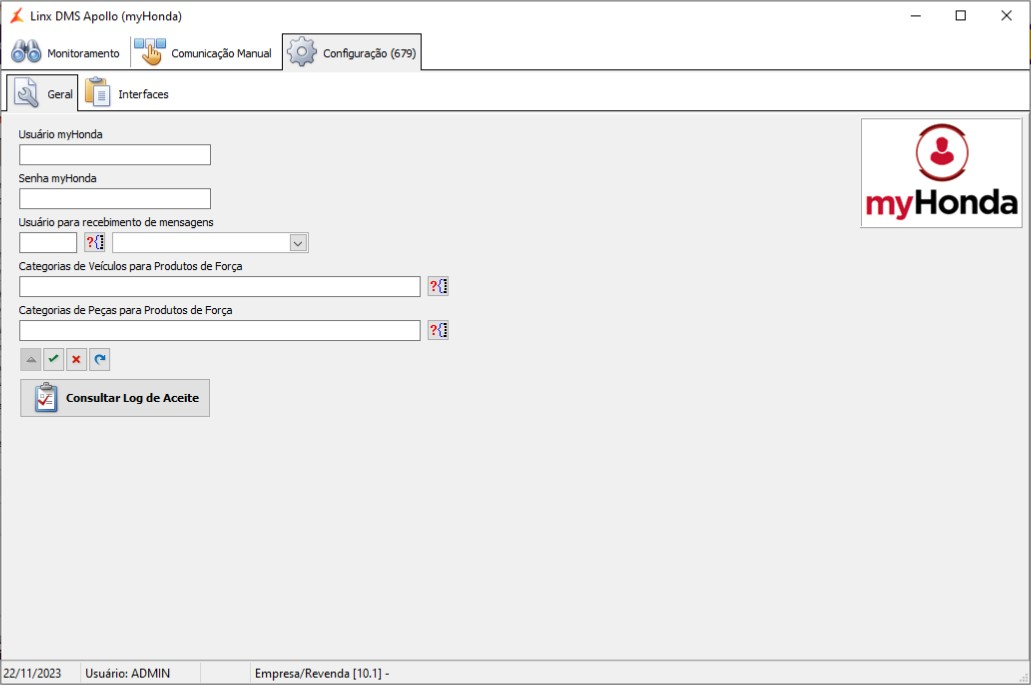Open Consultar Log de Aceite
Viewport: 1031px width, 685px height.
click(115, 398)
